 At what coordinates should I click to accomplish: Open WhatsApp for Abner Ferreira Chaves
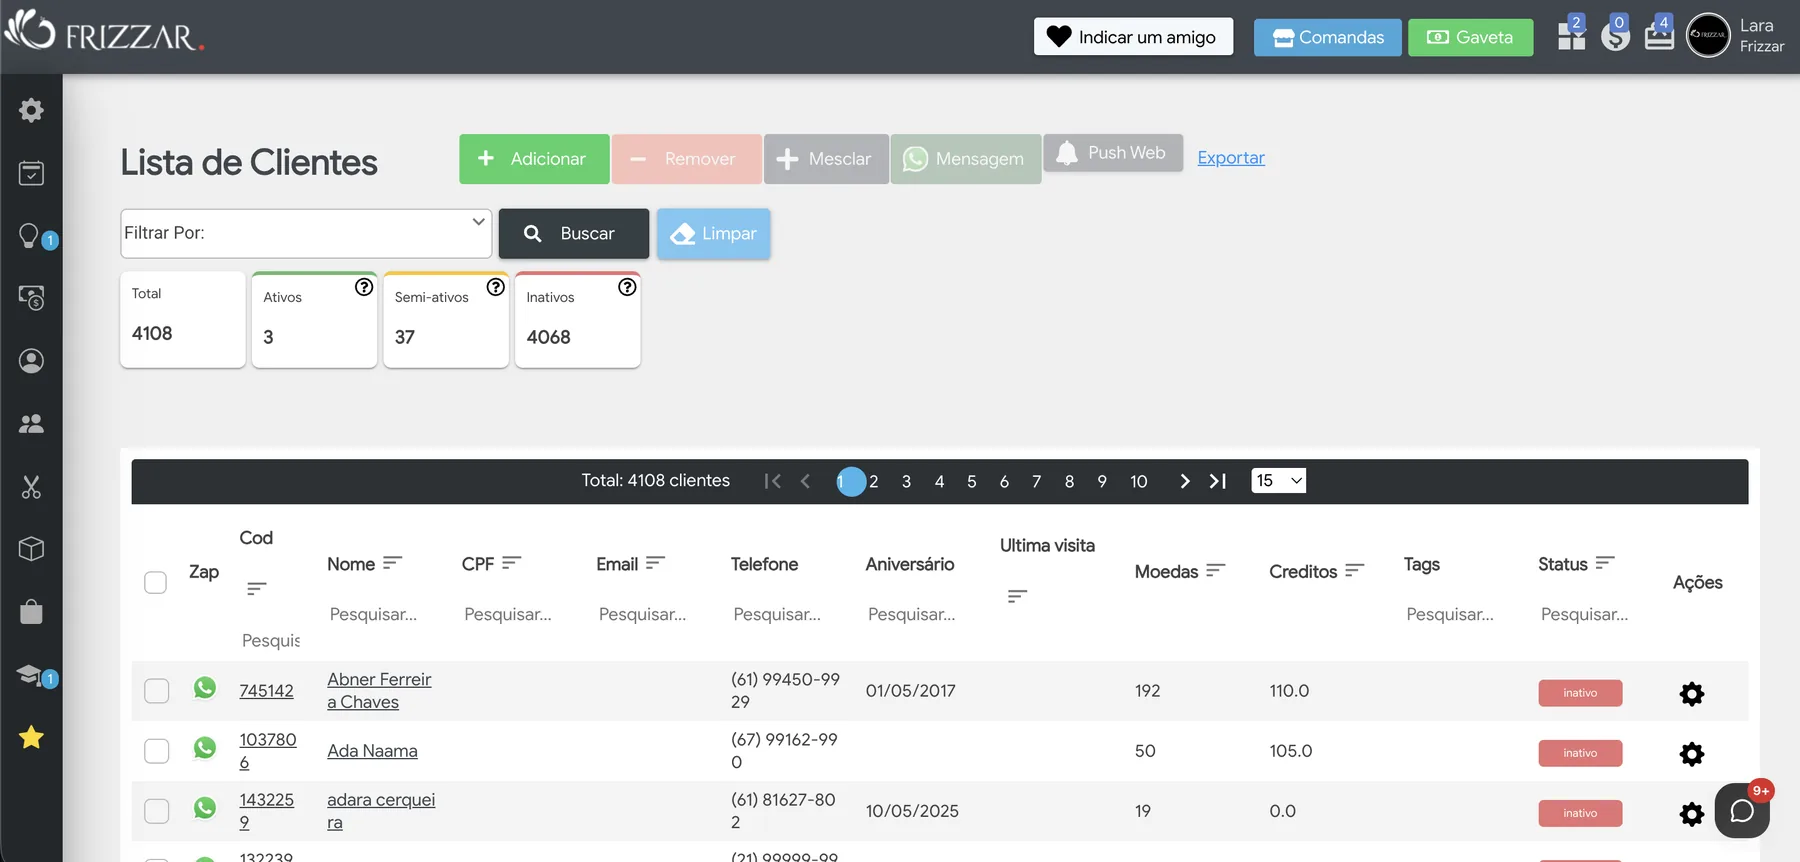[x=205, y=688]
